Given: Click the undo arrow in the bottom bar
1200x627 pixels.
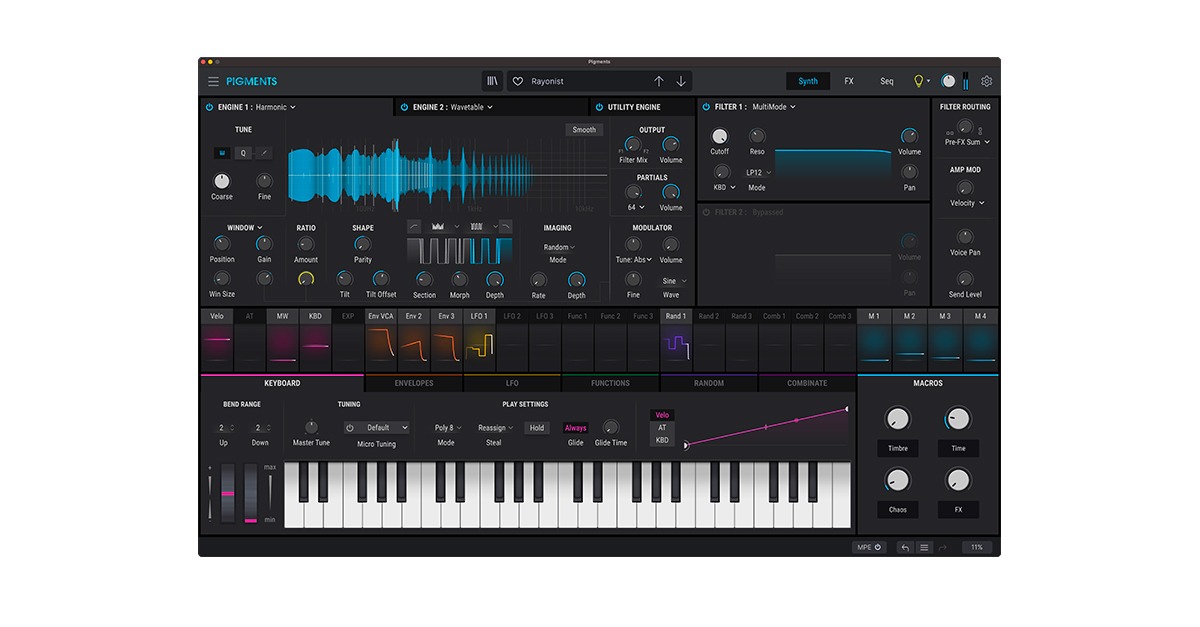Looking at the screenshot, I should tap(904, 547).
